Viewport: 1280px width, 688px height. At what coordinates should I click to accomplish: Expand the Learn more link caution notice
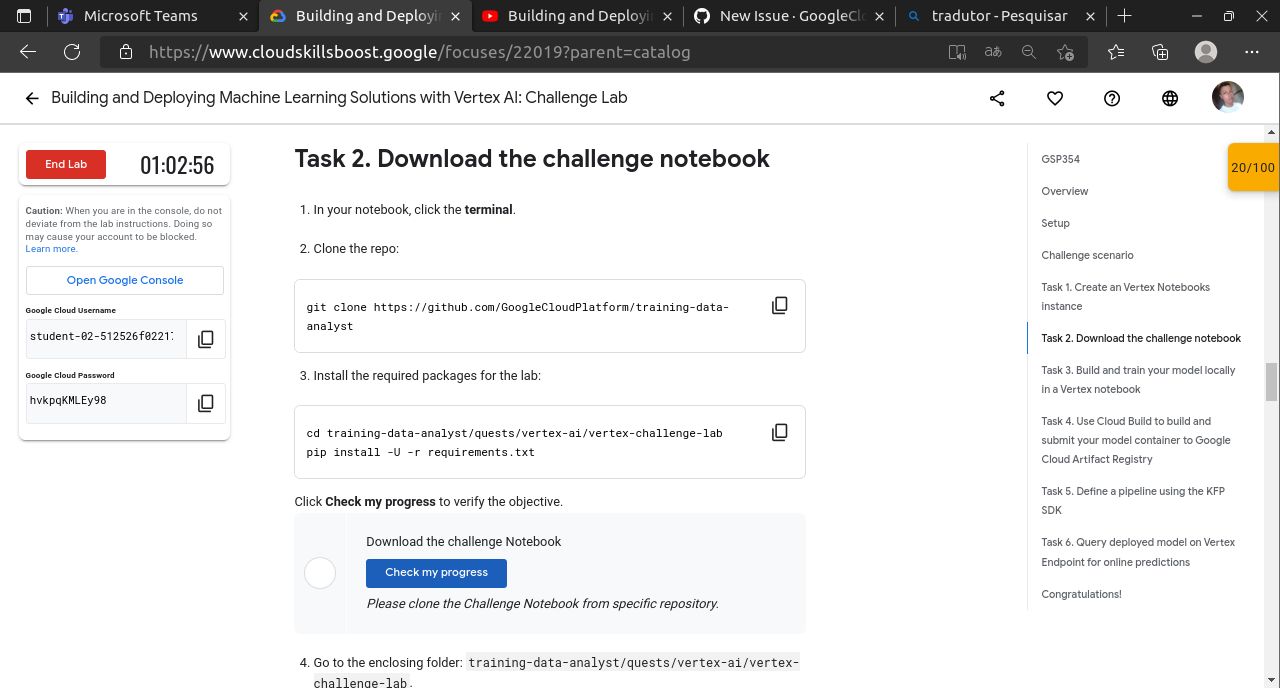pyautogui.click(x=51, y=248)
